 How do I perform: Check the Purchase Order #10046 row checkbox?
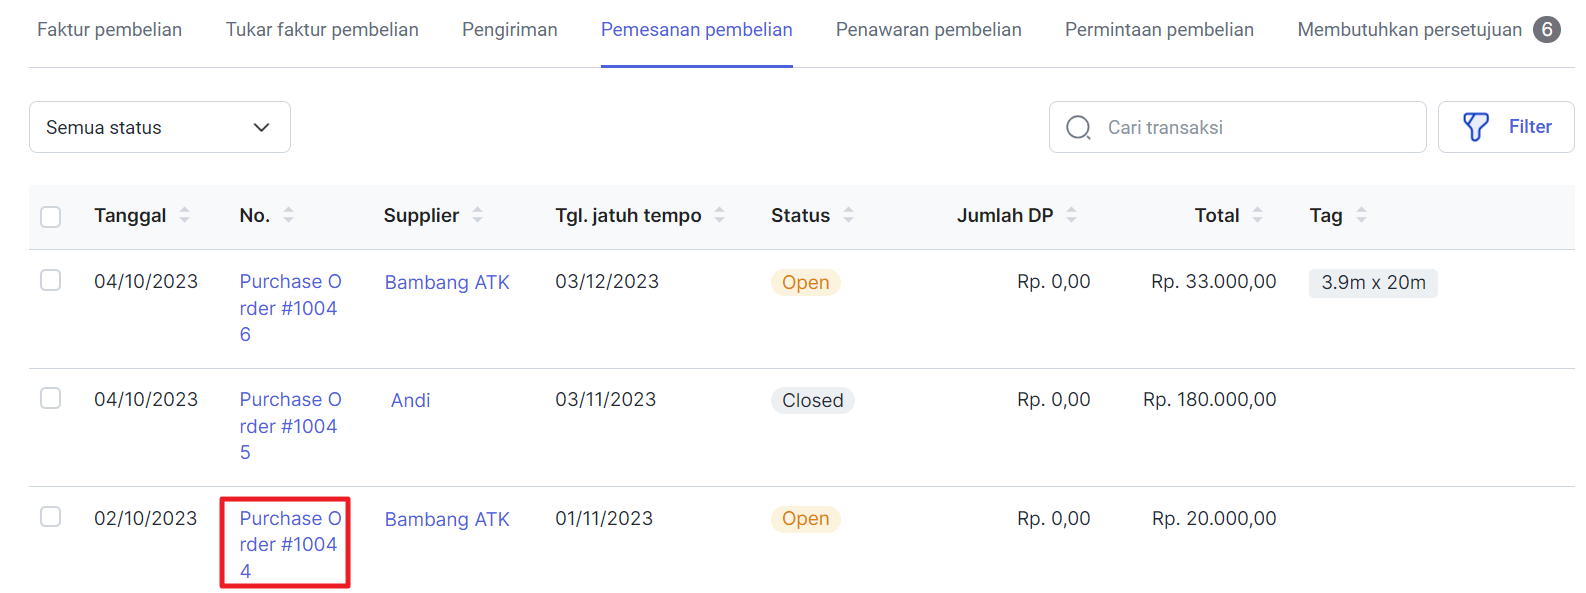tap(51, 280)
